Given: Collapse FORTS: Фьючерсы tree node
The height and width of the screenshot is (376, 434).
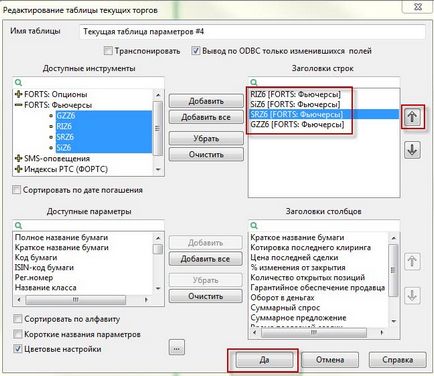Looking at the screenshot, I should pyautogui.click(x=19, y=105).
